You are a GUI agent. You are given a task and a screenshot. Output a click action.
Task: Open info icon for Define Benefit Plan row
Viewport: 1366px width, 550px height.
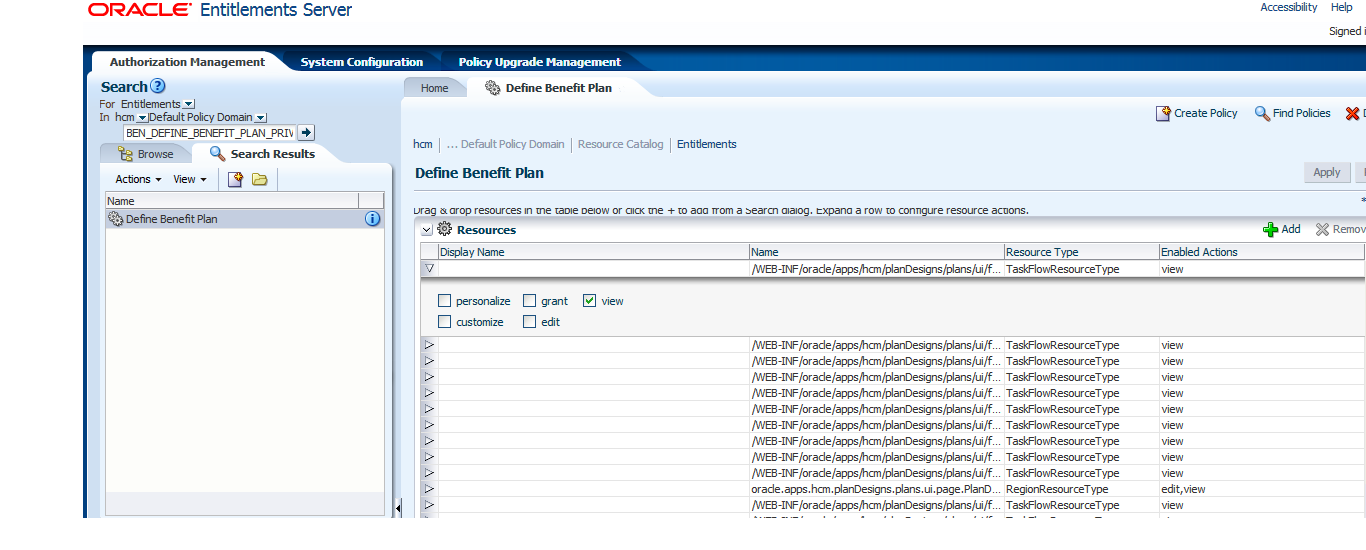click(x=373, y=219)
